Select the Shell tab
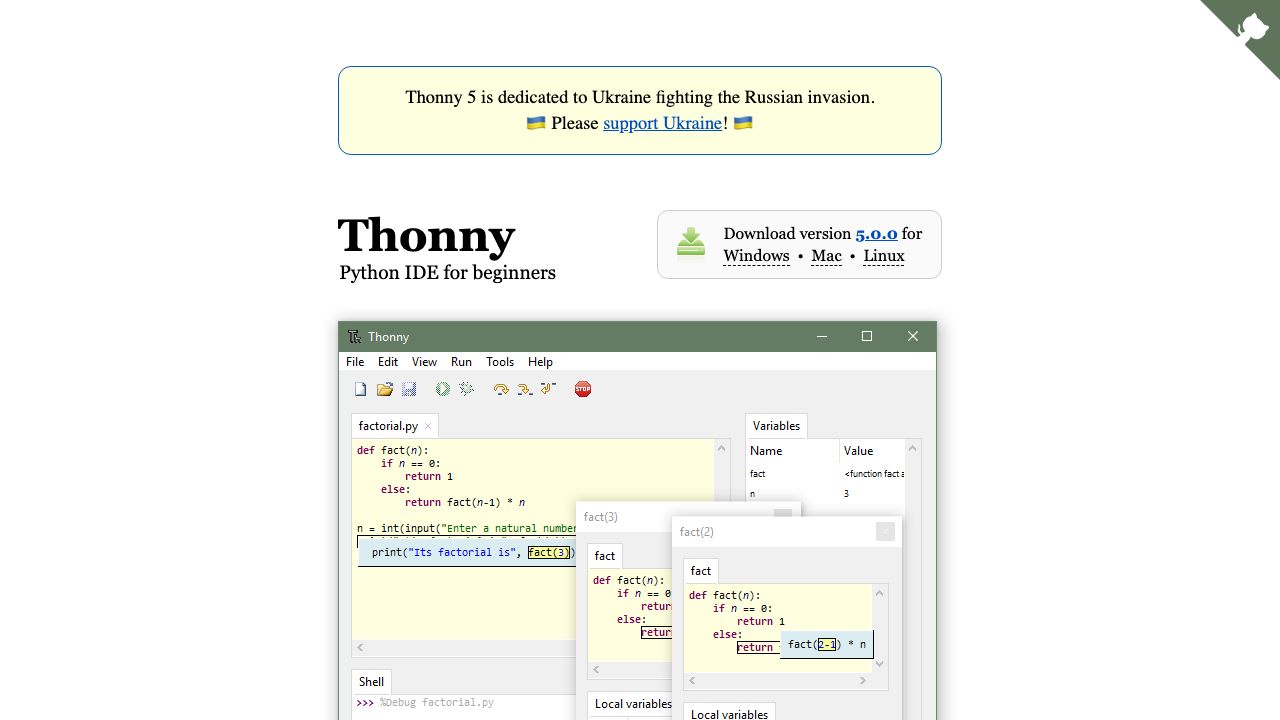 (x=371, y=682)
